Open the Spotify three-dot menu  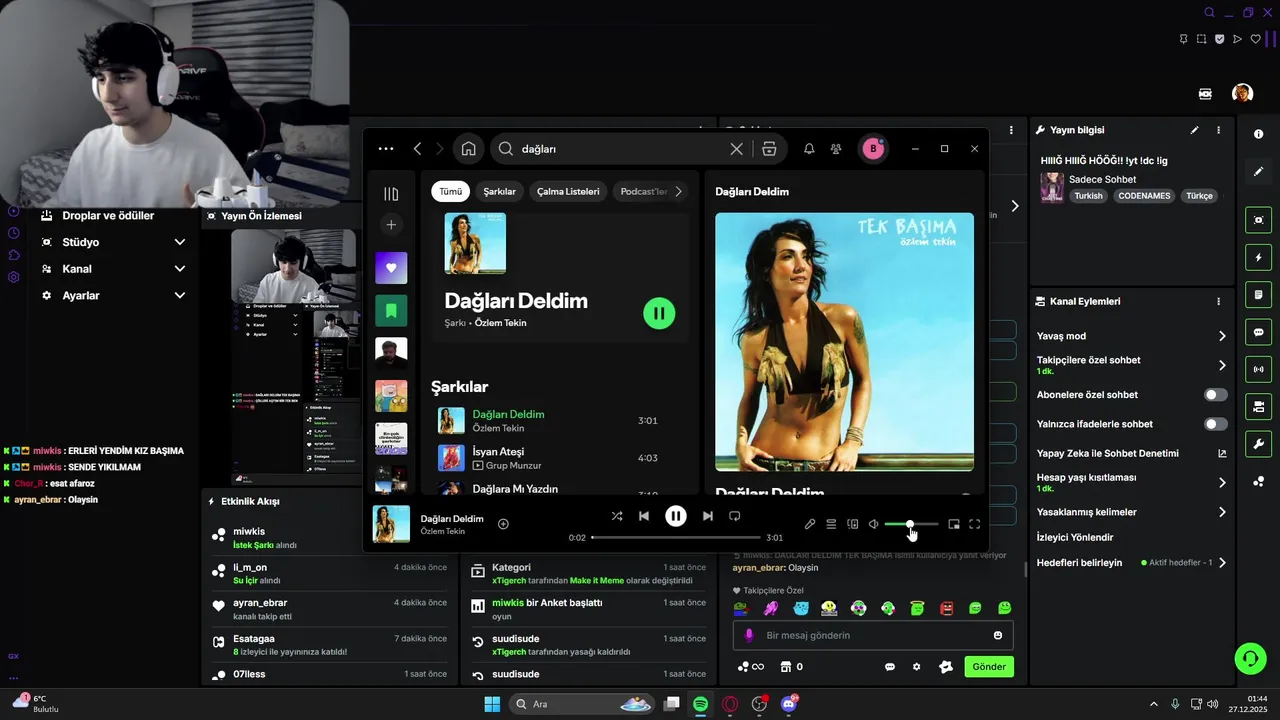pyautogui.click(x=386, y=149)
